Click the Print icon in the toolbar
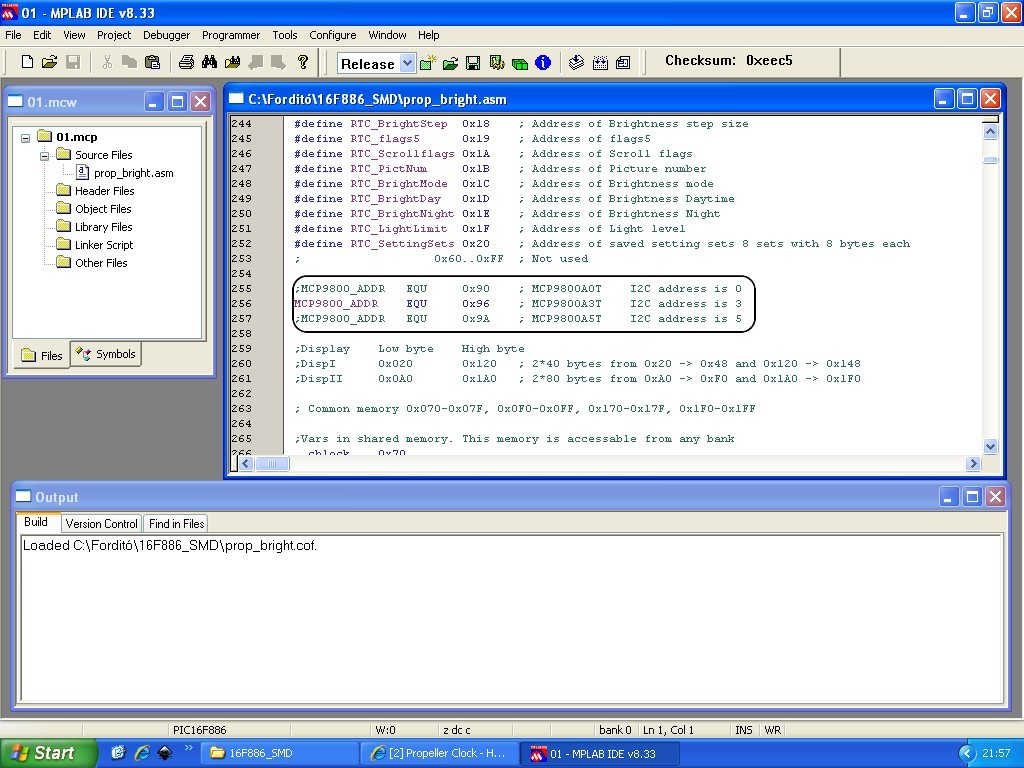Image resolution: width=1024 pixels, height=768 pixels. pos(186,62)
